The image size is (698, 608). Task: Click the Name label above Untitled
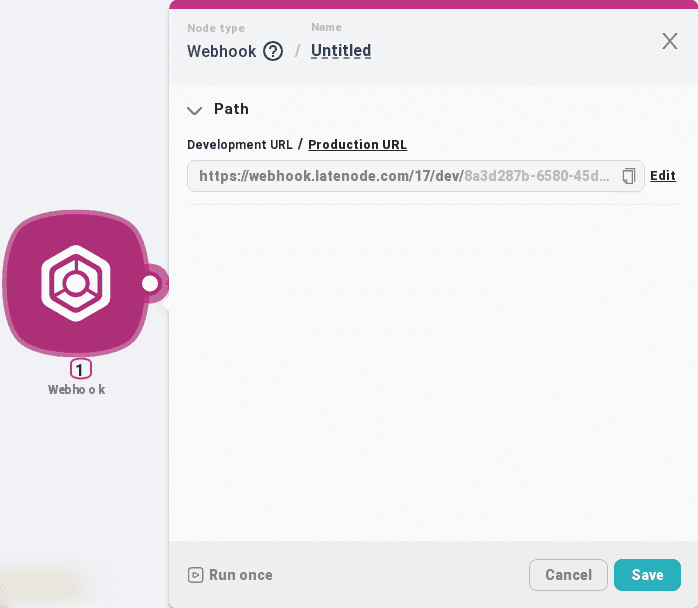(x=326, y=28)
